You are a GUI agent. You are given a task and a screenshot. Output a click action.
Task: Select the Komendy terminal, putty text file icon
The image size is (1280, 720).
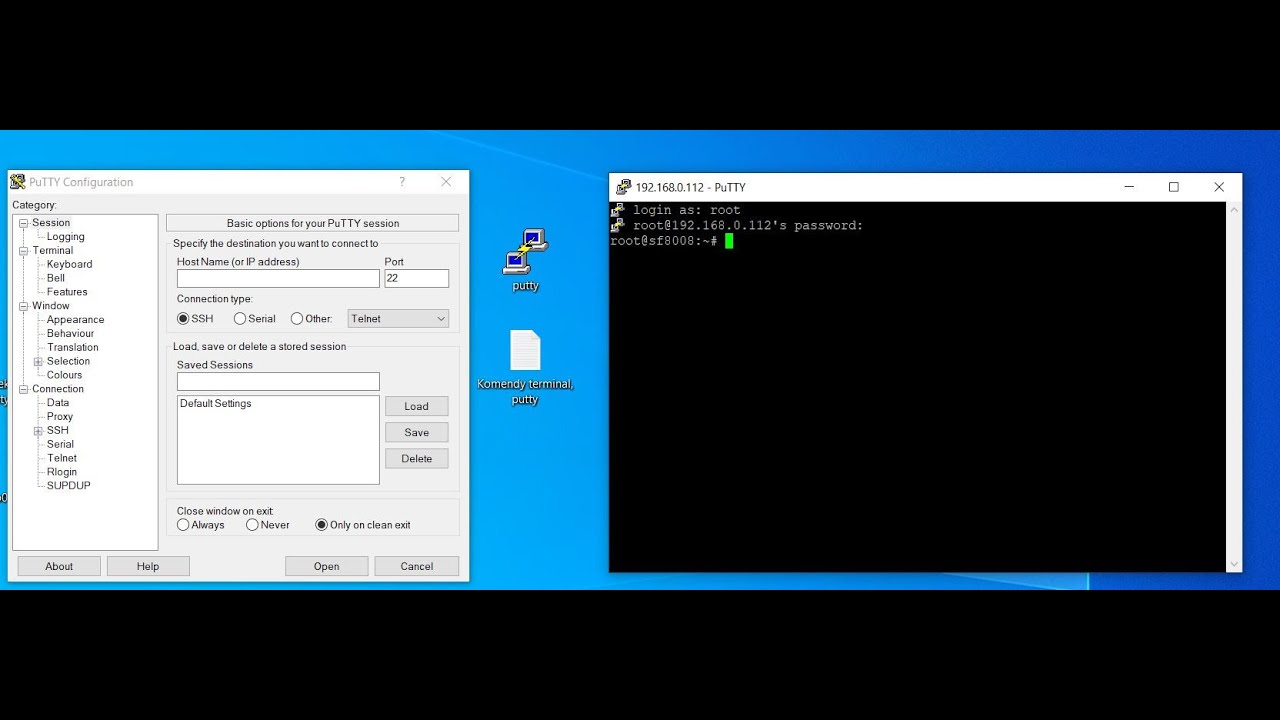click(525, 351)
